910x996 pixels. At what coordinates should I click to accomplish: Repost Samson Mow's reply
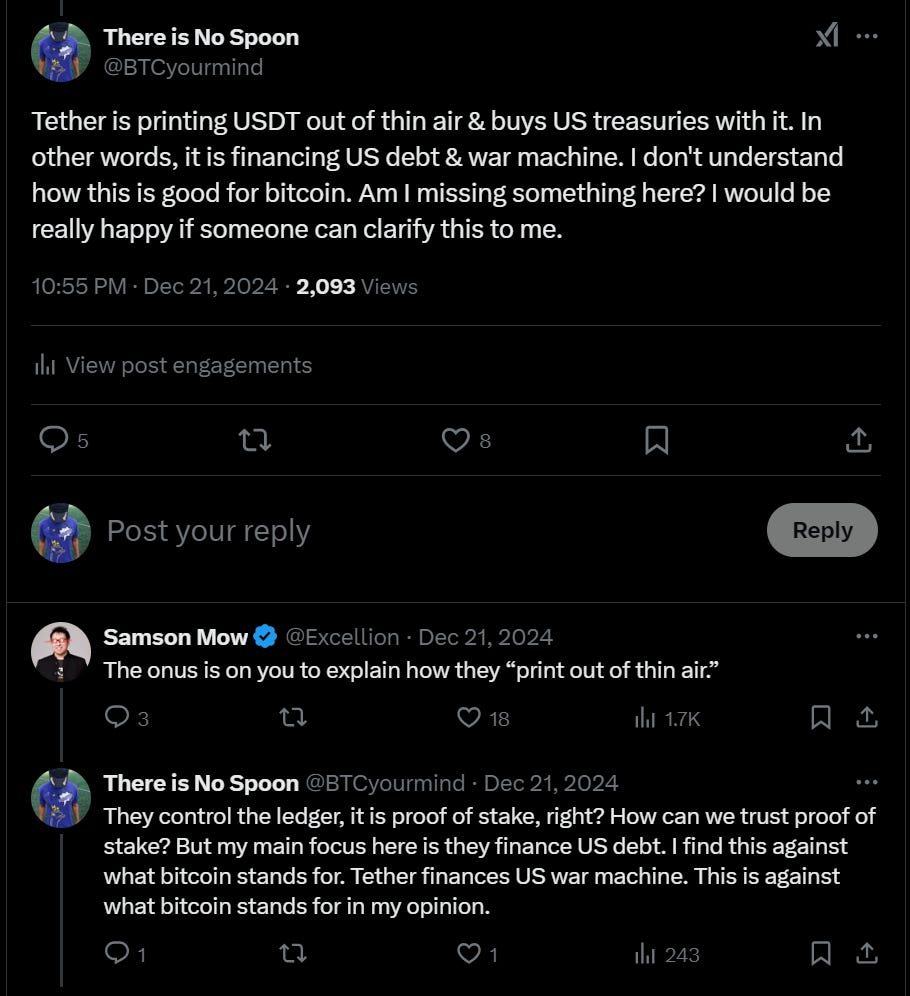pyautogui.click(x=292, y=717)
